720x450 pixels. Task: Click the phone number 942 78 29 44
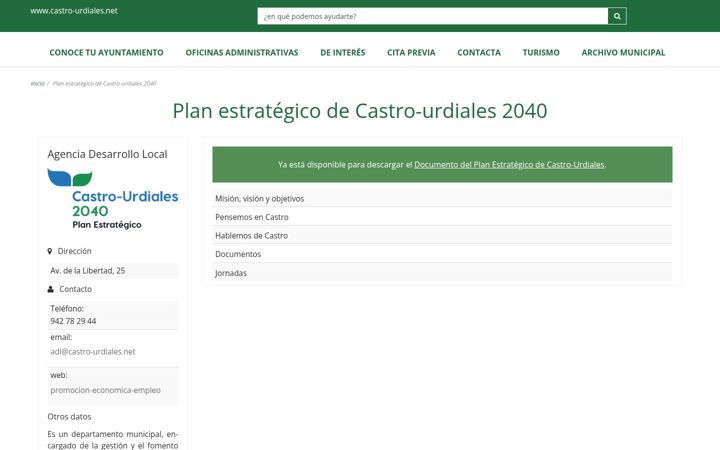click(x=73, y=321)
